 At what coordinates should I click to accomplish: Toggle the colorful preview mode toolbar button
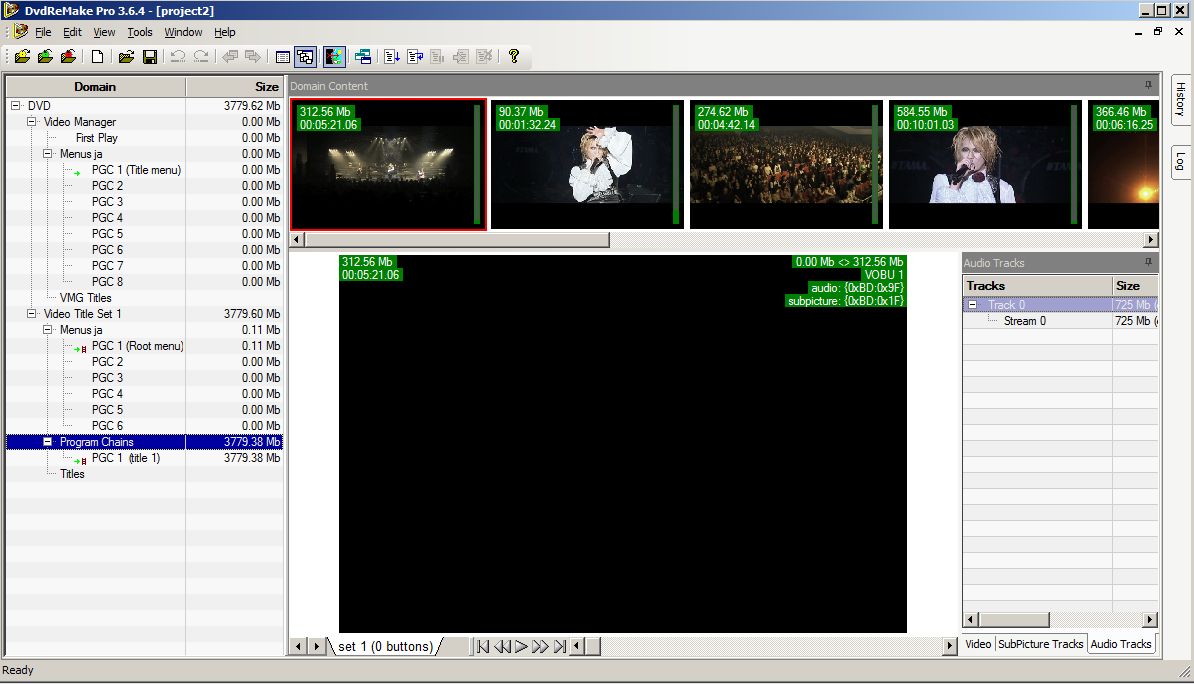[334, 57]
